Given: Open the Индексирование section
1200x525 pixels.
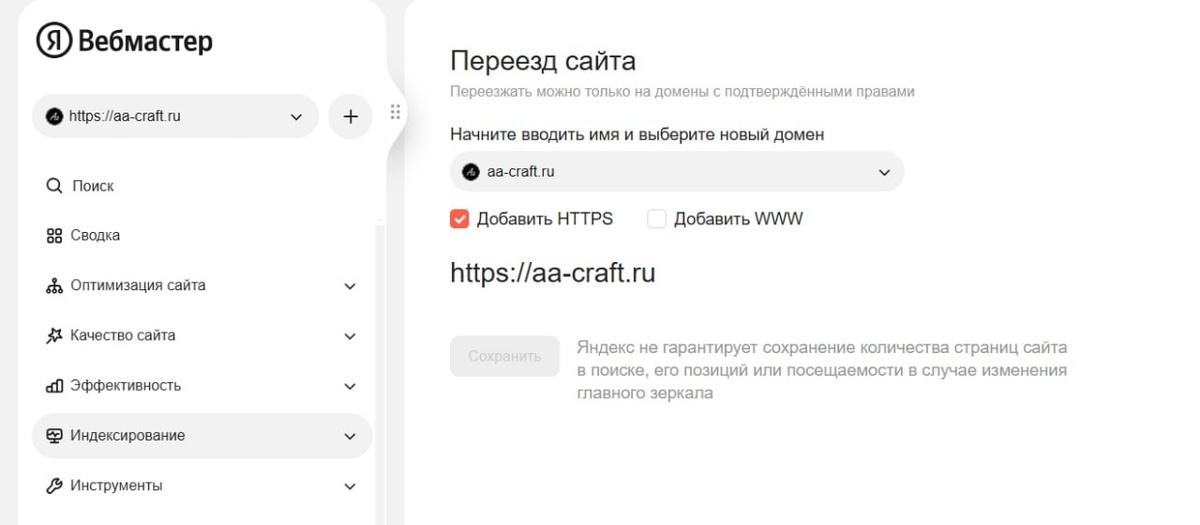Looking at the screenshot, I should click(x=203, y=436).
